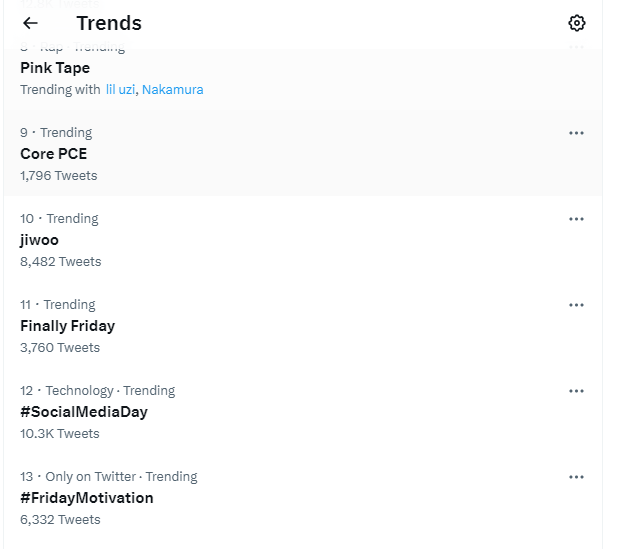Viewport: 624px width, 549px height.
Task: Click the 10.3K Tweets count
Action: coord(60,434)
